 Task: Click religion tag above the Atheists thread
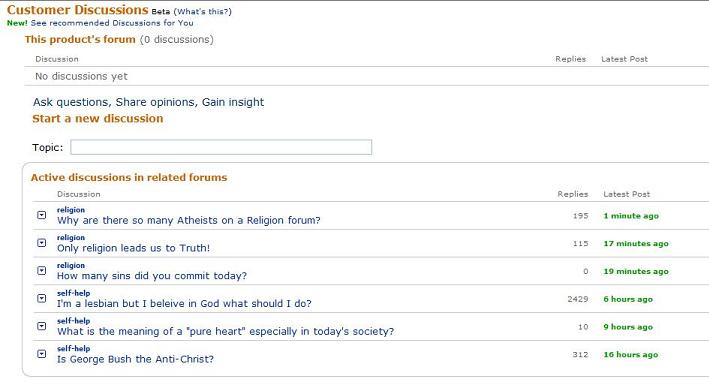71,210
